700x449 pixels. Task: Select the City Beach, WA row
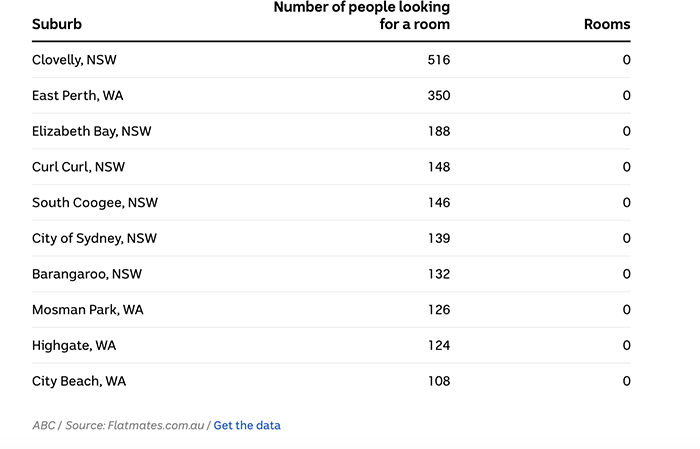click(331, 381)
